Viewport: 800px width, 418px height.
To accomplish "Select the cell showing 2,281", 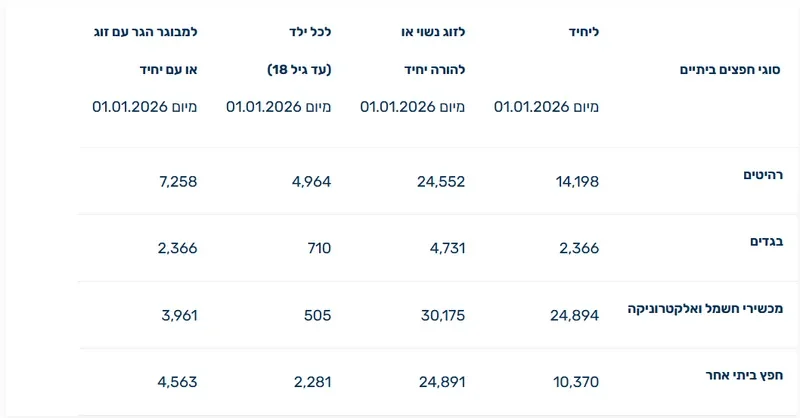I will pos(311,381).
